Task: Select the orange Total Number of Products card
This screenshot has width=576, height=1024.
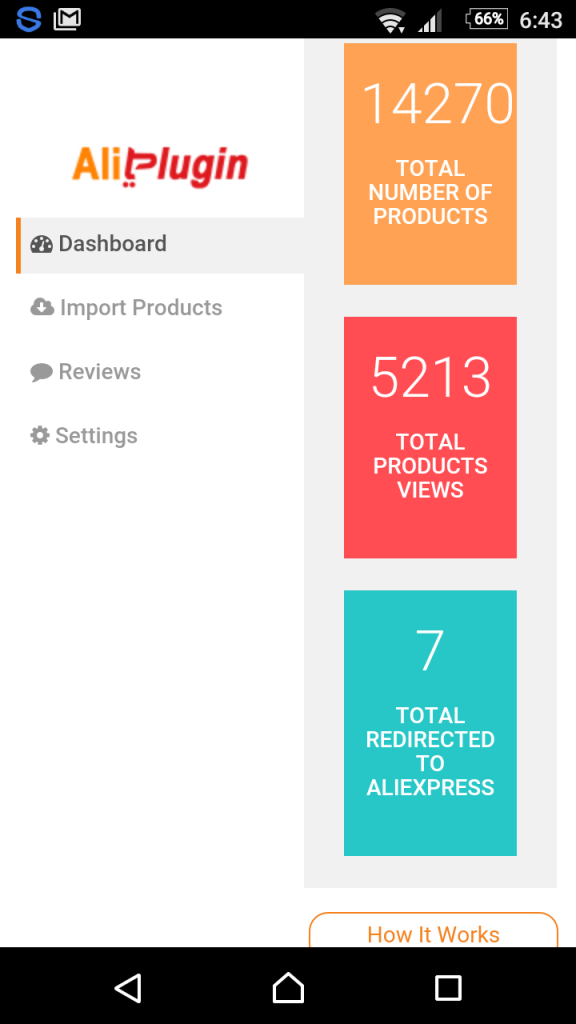Action: point(430,164)
